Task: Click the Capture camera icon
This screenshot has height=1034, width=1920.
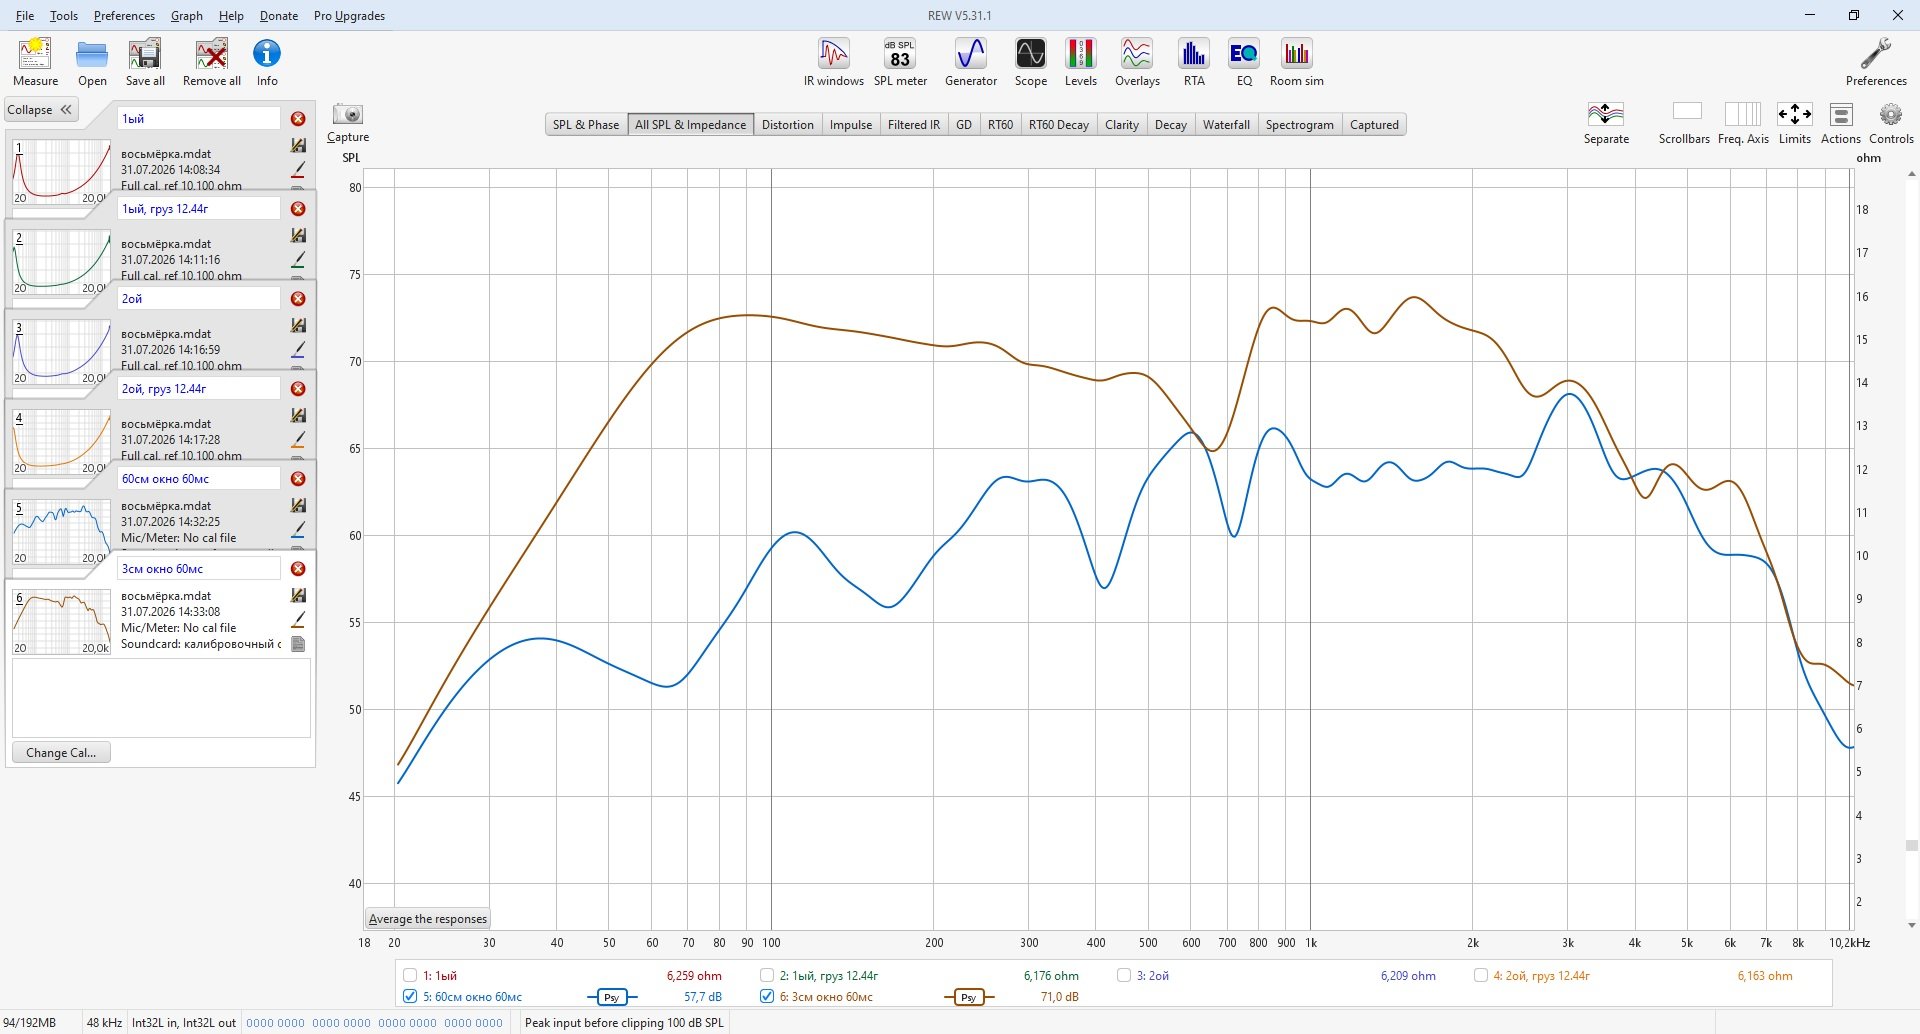Action: pyautogui.click(x=348, y=114)
